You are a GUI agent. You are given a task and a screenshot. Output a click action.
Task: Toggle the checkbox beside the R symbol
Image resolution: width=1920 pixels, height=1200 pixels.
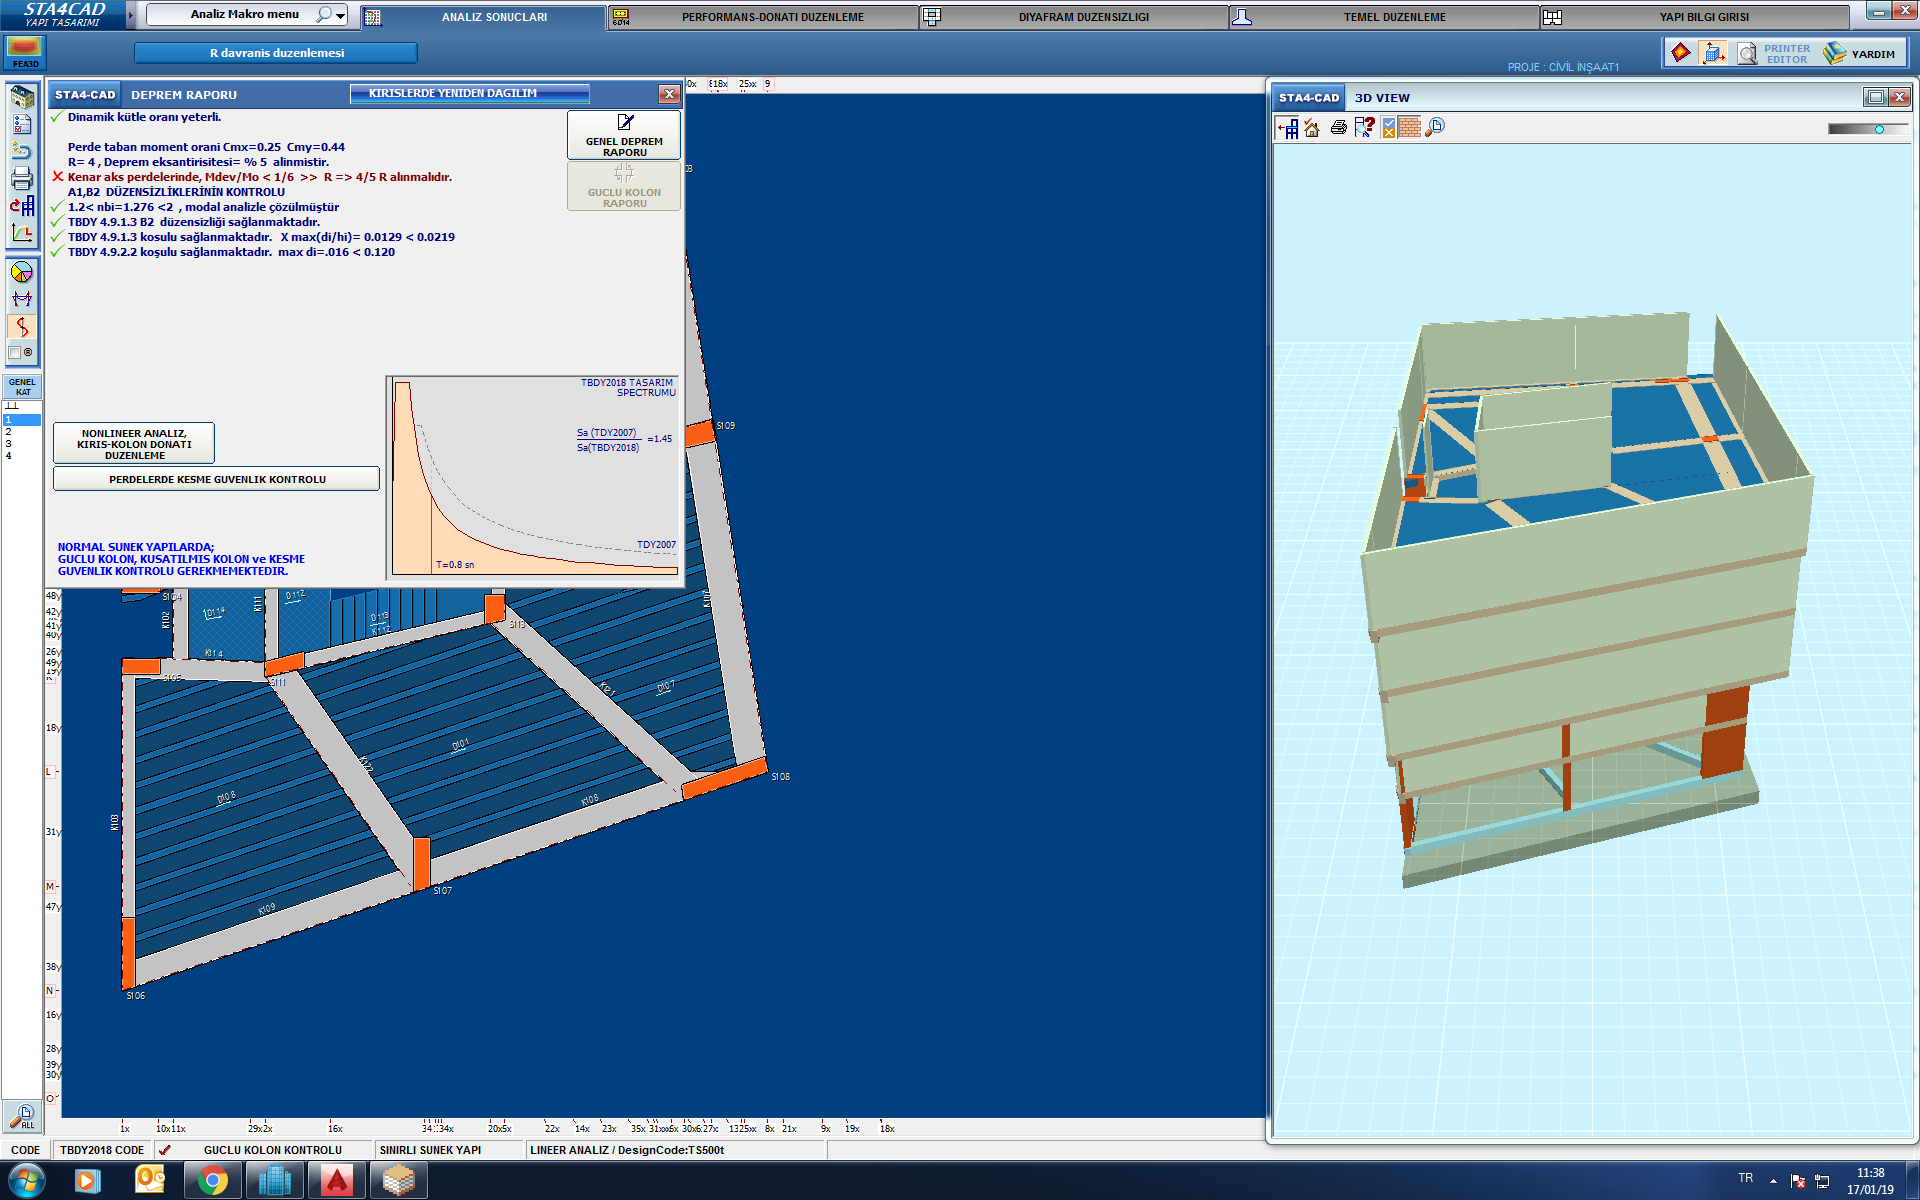[15, 352]
